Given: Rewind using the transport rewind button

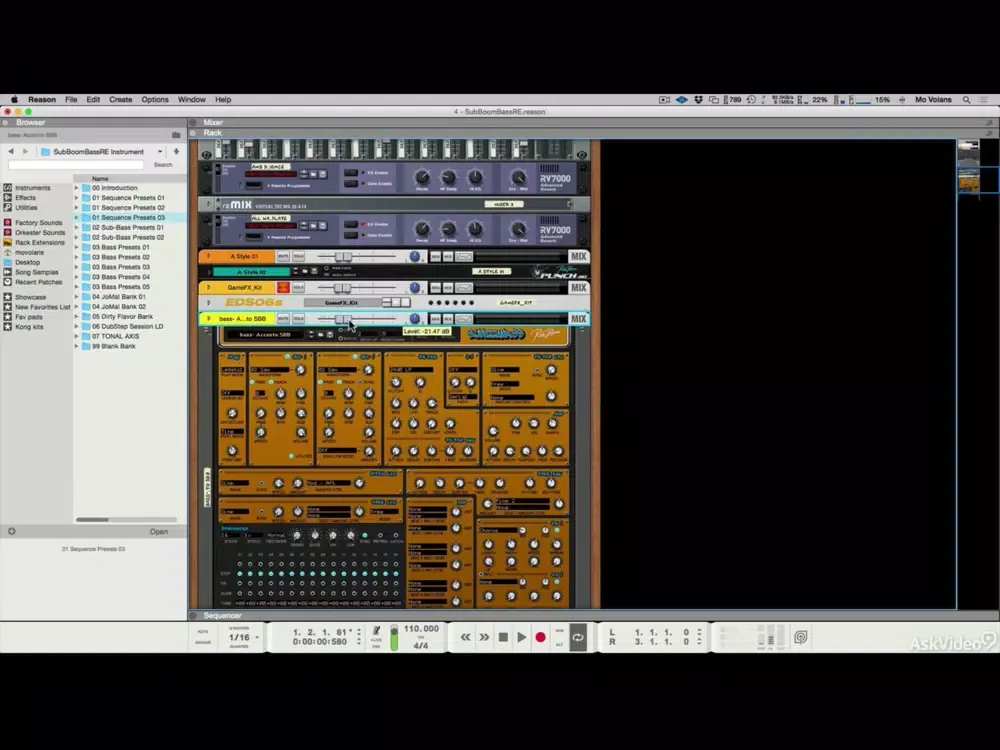Looking at the screenshot, I should click(466, 637).
